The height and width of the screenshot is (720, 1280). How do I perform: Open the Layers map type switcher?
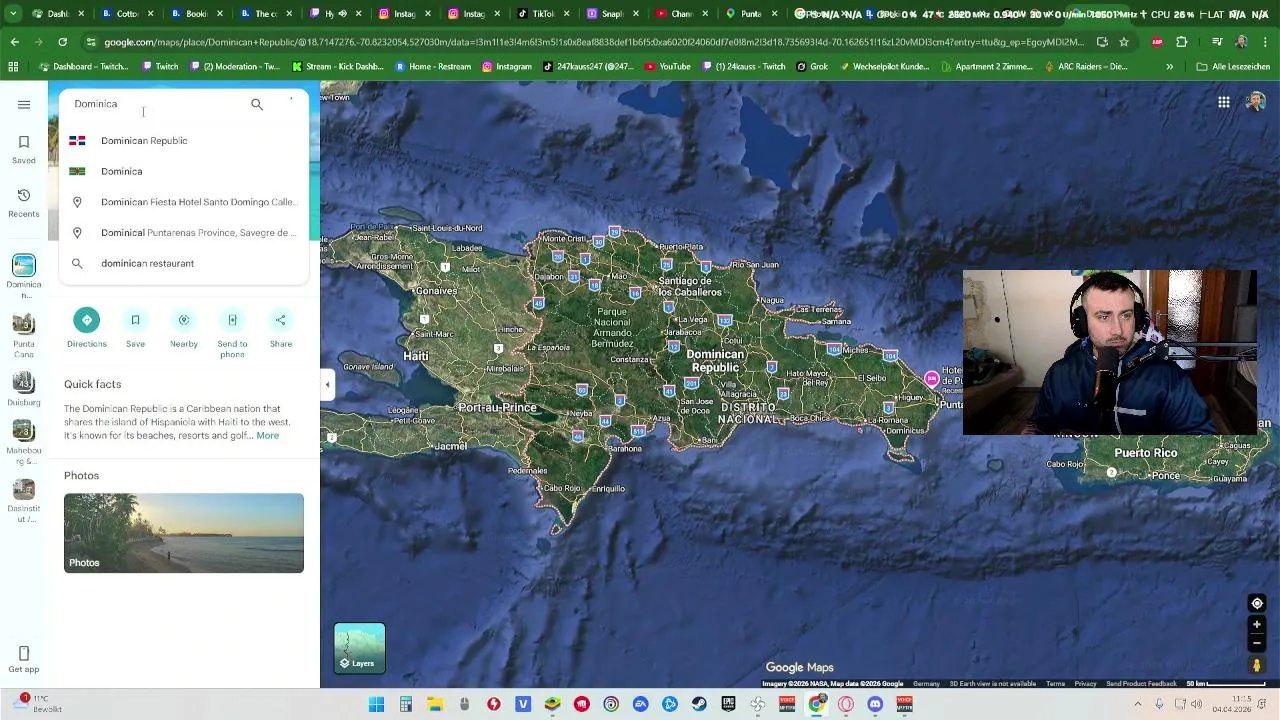(360, 648)
